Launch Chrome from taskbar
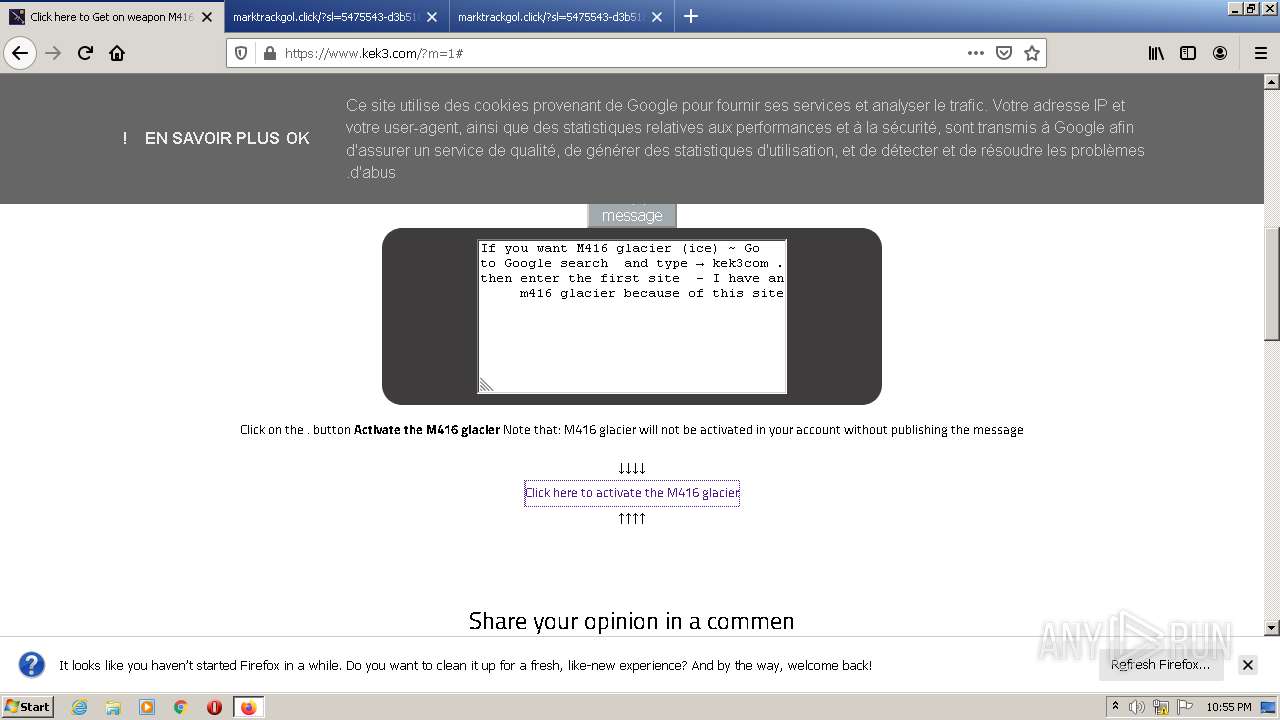 (x=181, y=707)
